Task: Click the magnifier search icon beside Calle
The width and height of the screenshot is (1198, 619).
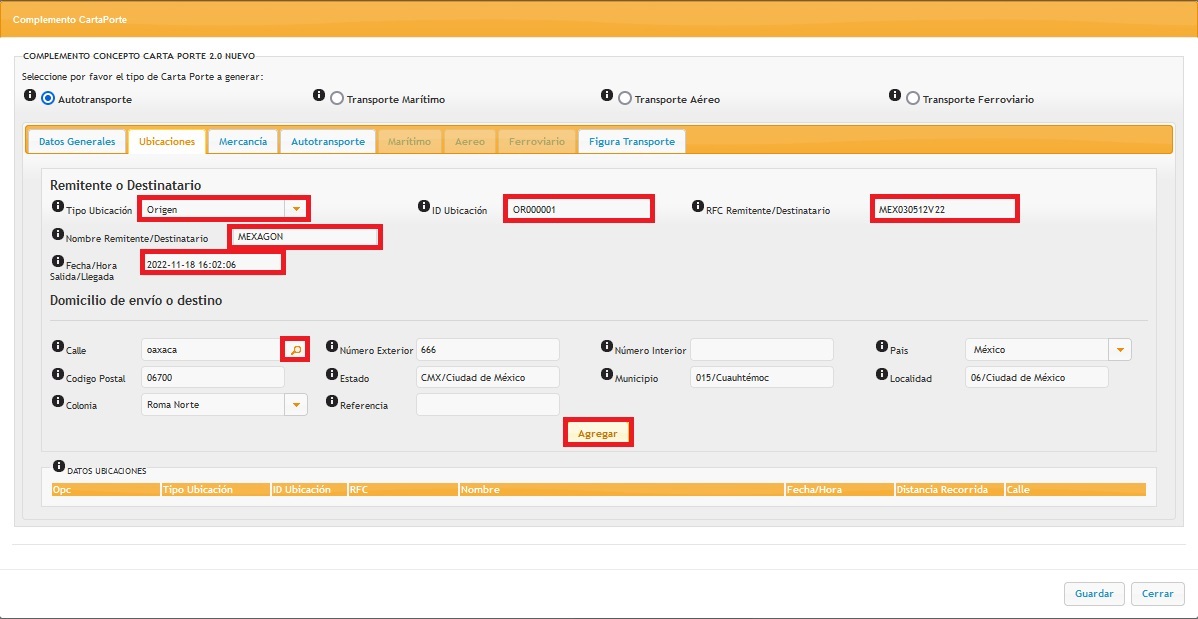Action: [295, 350]
